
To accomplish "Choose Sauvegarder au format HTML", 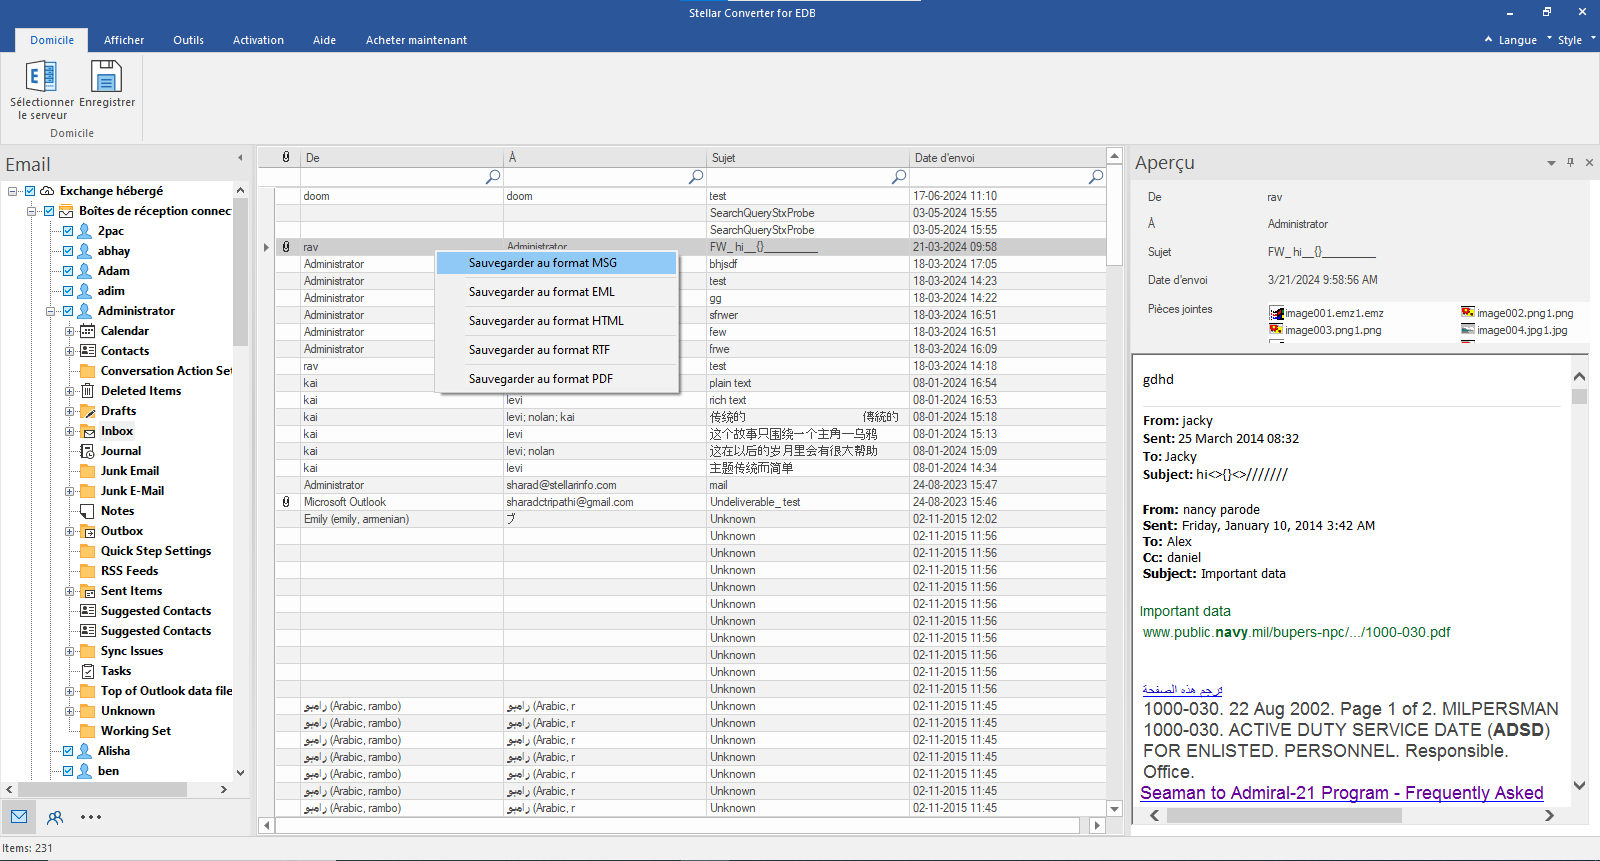I will [557, 321].
